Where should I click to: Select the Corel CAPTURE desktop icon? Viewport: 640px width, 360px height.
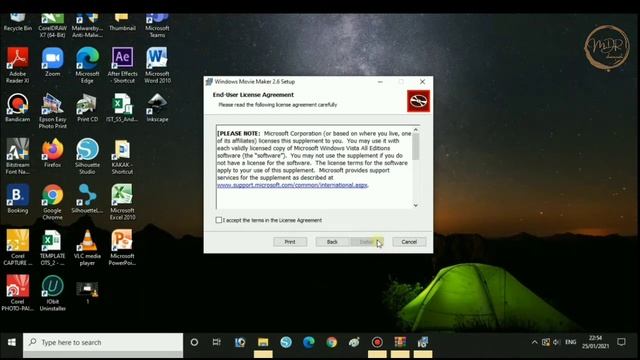click(18, 247)
